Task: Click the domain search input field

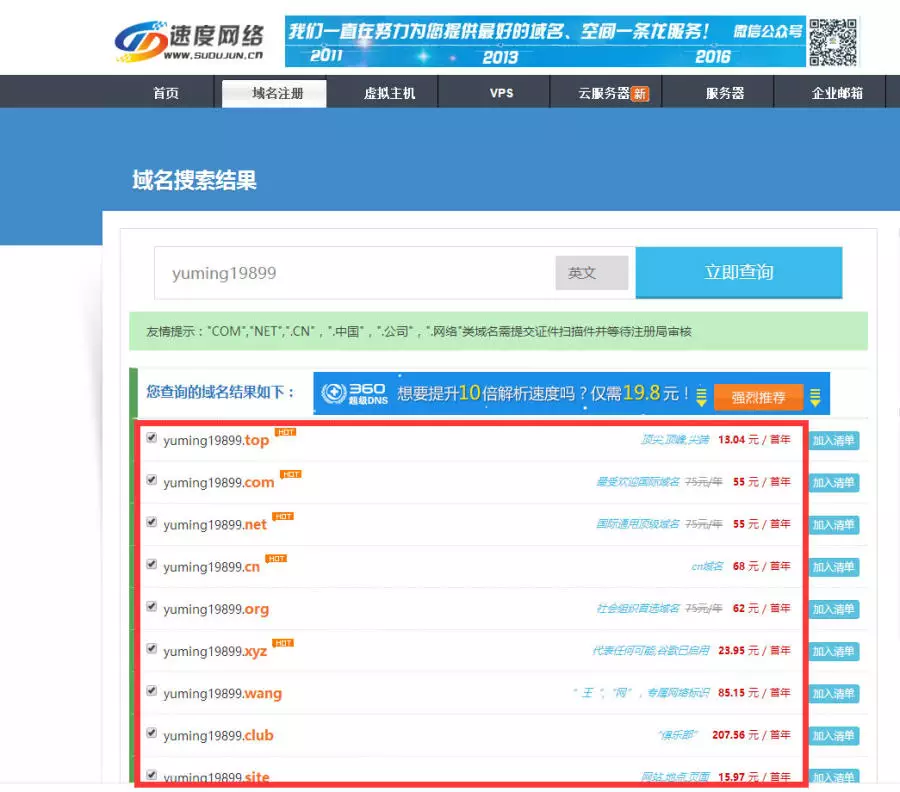Action: (x=355, y=273)
